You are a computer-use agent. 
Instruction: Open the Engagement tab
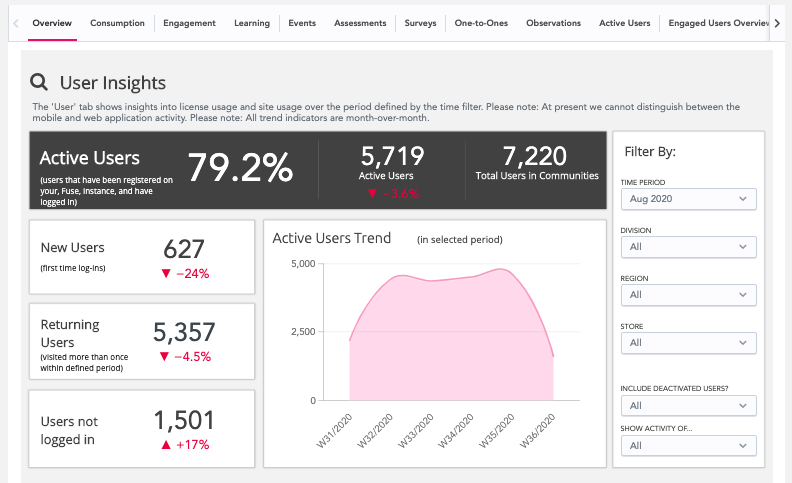[x=189, y=23]
